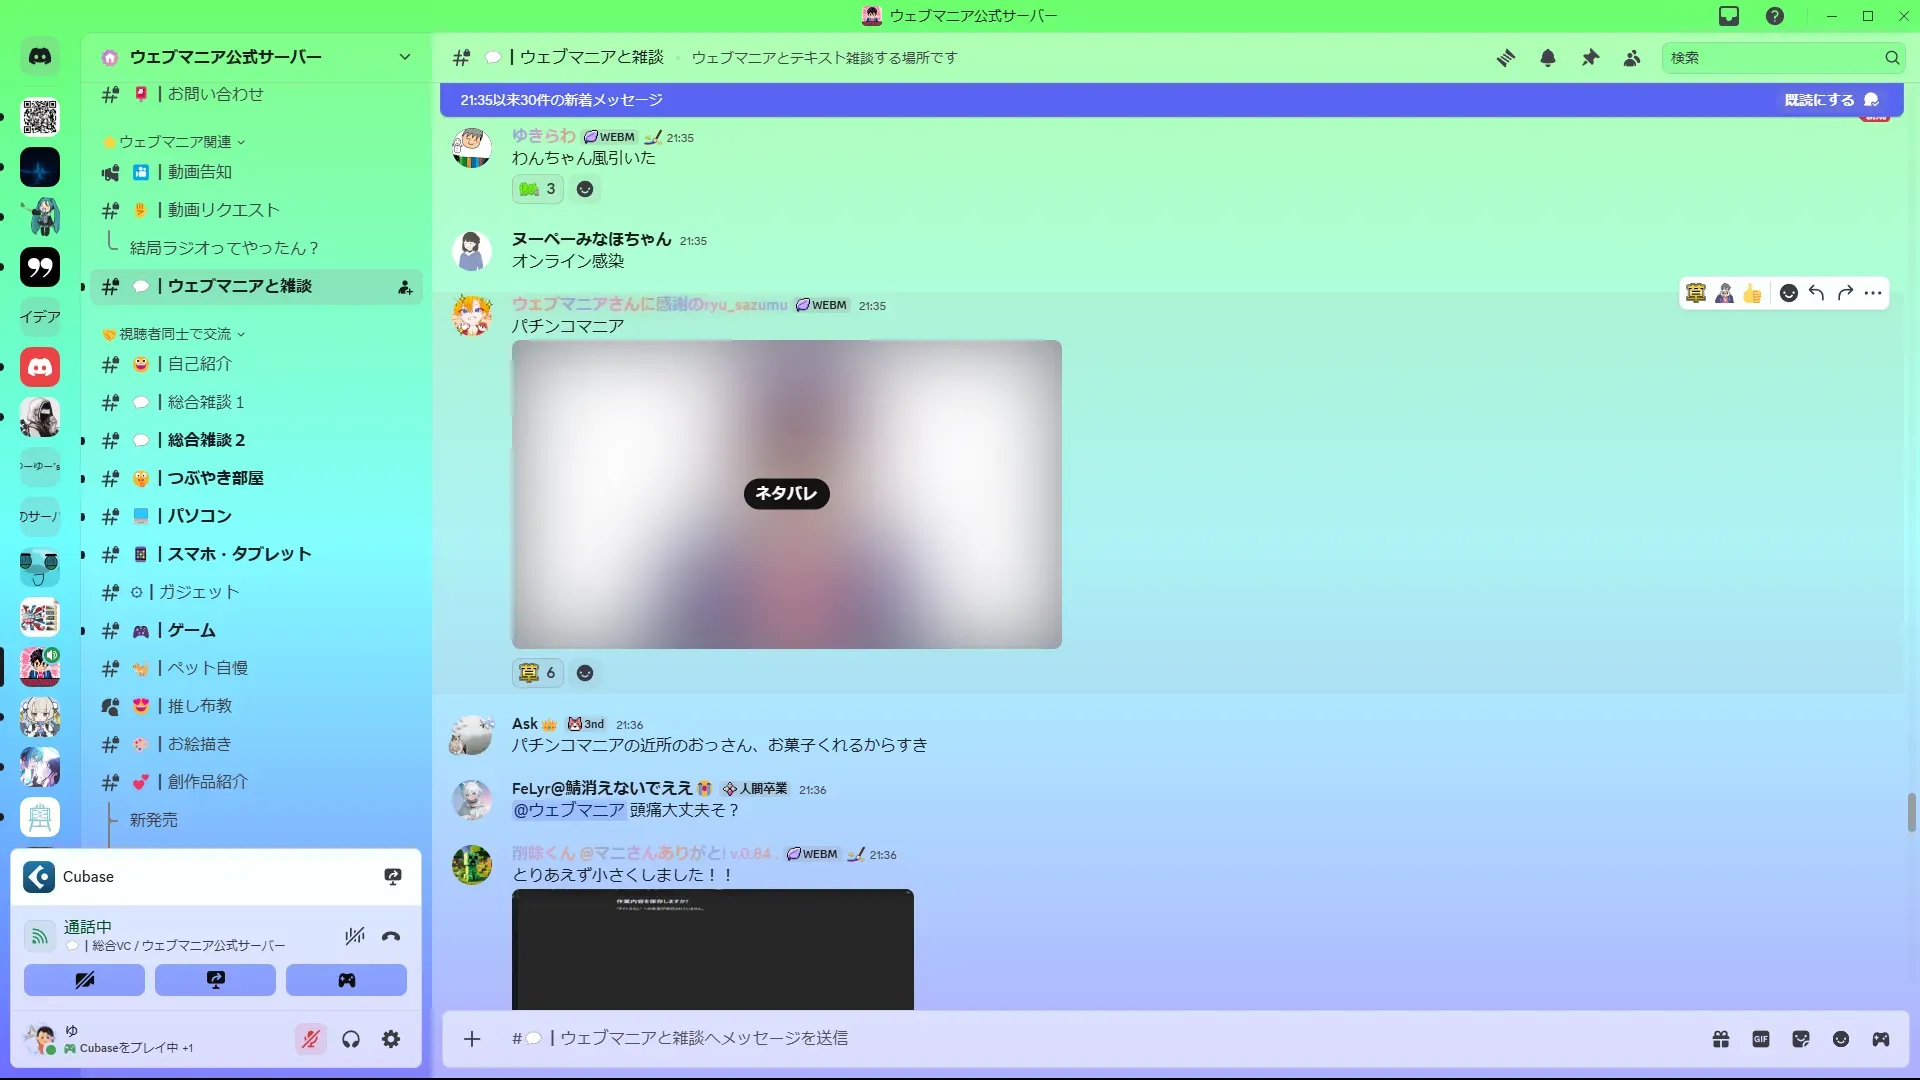Switch to 総合雑談 2 channel
This screenshot has height=1080, width=1920.
click(206, 440)
